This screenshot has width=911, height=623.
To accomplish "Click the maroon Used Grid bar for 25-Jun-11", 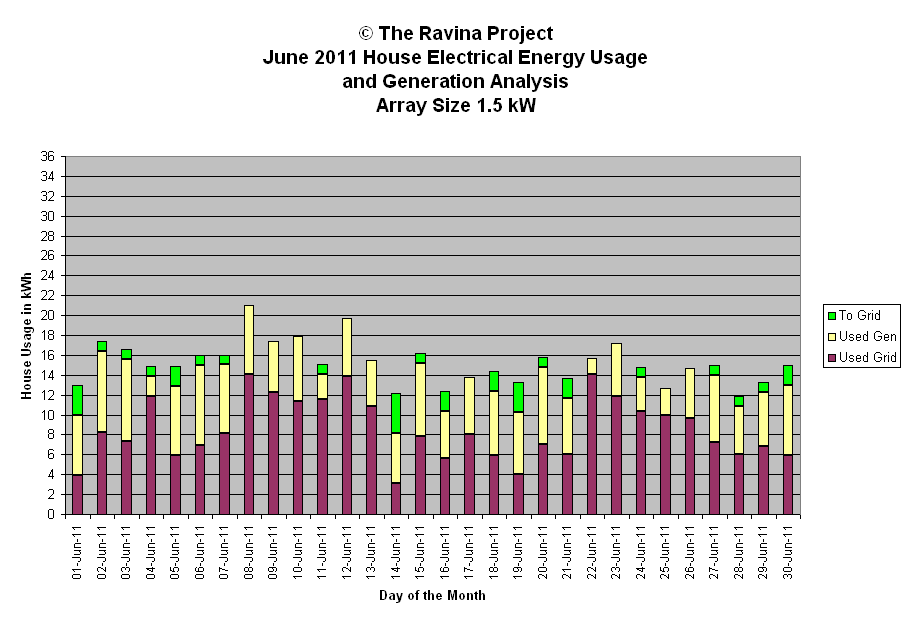I will 665,465.
